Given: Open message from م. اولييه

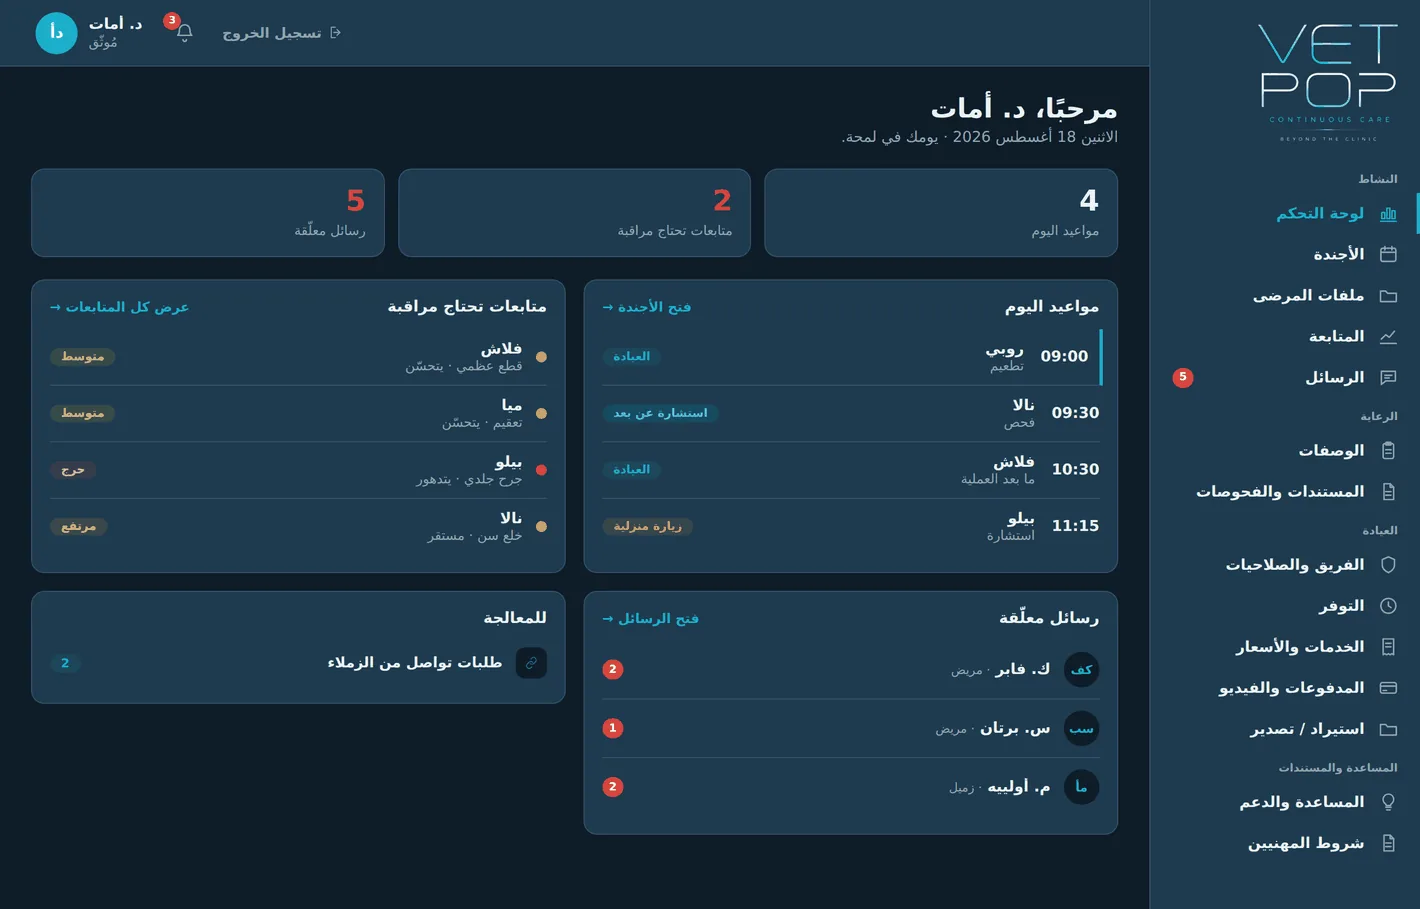Looking at the screenshot, I should pos(851,787).
